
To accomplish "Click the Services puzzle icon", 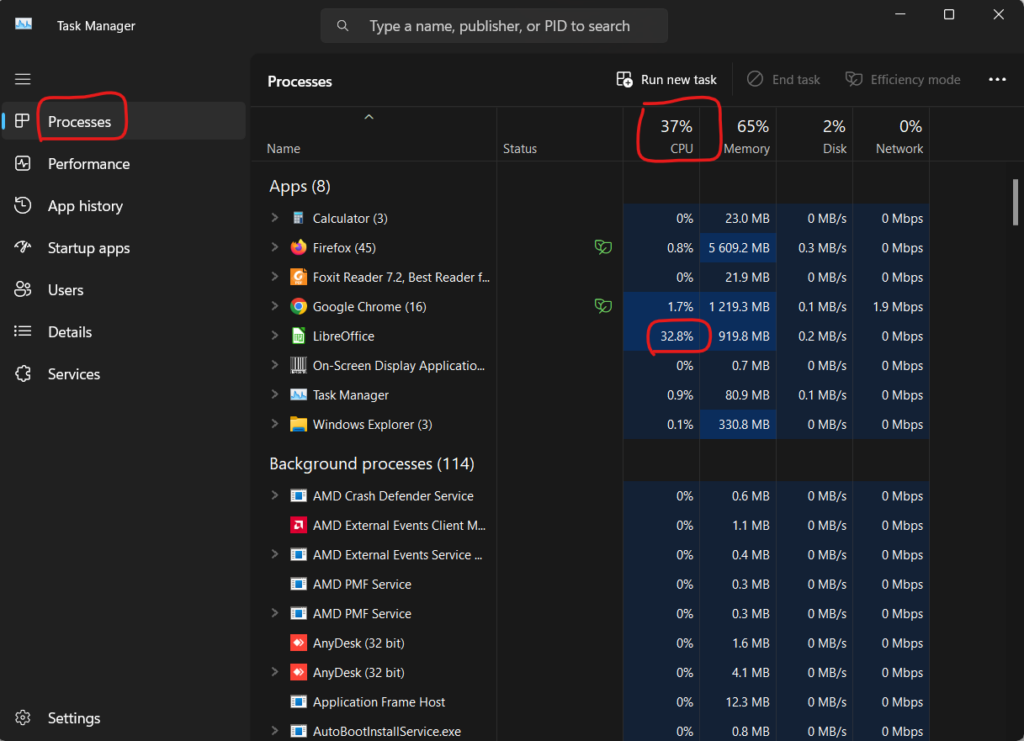I will 23,373.
